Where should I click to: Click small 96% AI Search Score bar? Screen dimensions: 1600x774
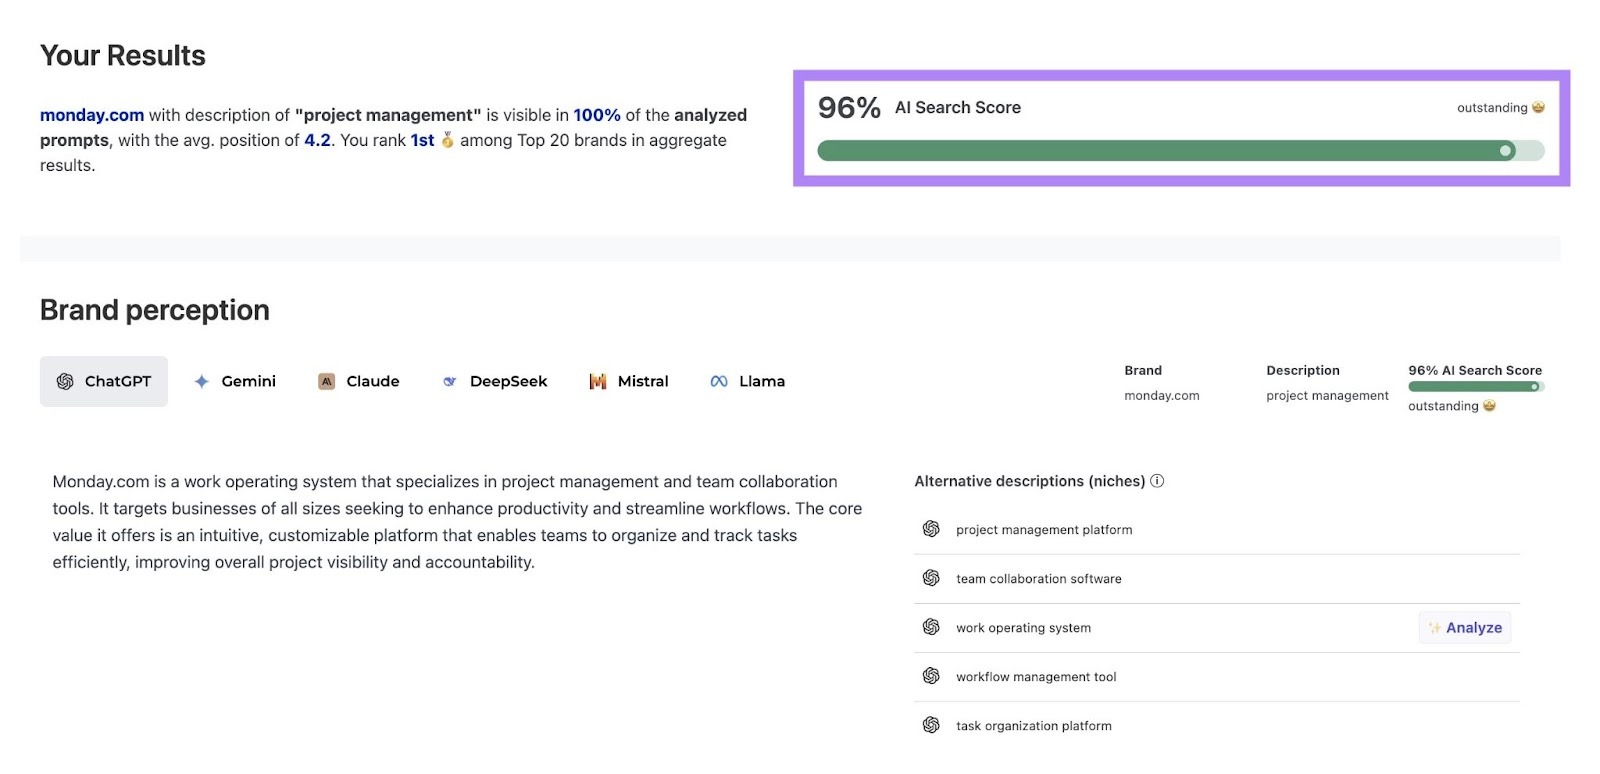click(1475, 387)
